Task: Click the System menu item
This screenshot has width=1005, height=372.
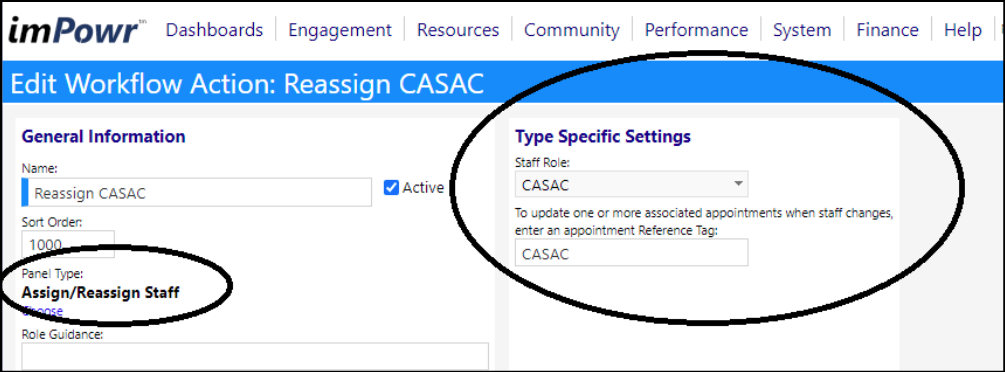Action: coord(802,30)
